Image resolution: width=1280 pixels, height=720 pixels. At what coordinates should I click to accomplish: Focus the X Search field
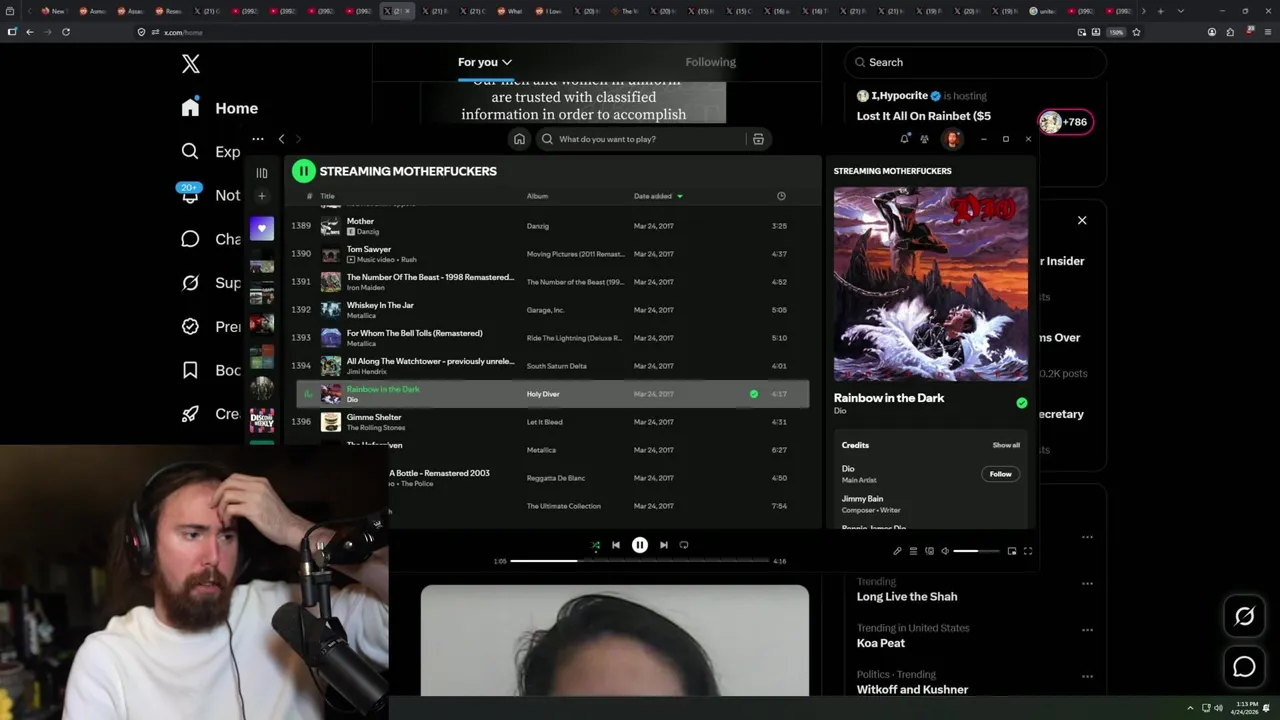point(975,62)
